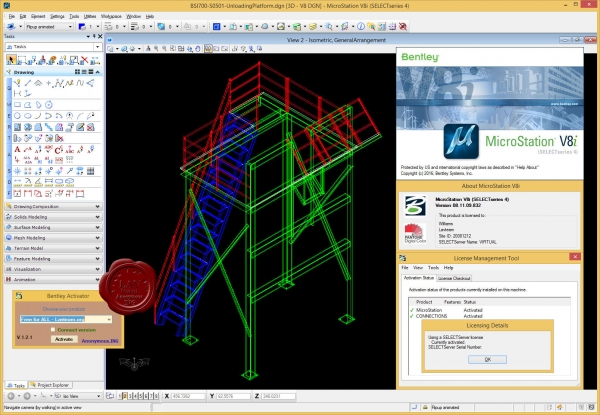Click the previous view round arrow

point(11,396)
